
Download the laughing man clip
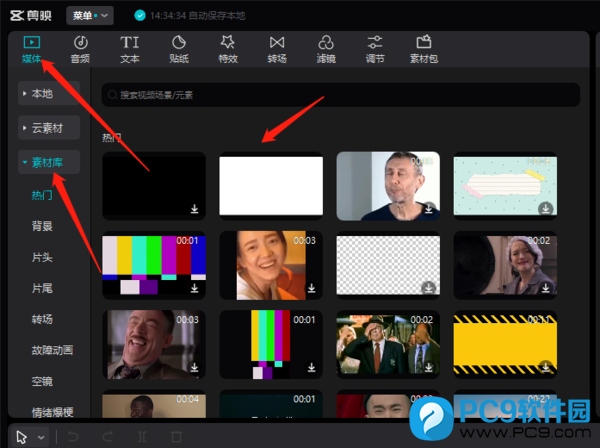pyautogui.click(x=194, y=367)
